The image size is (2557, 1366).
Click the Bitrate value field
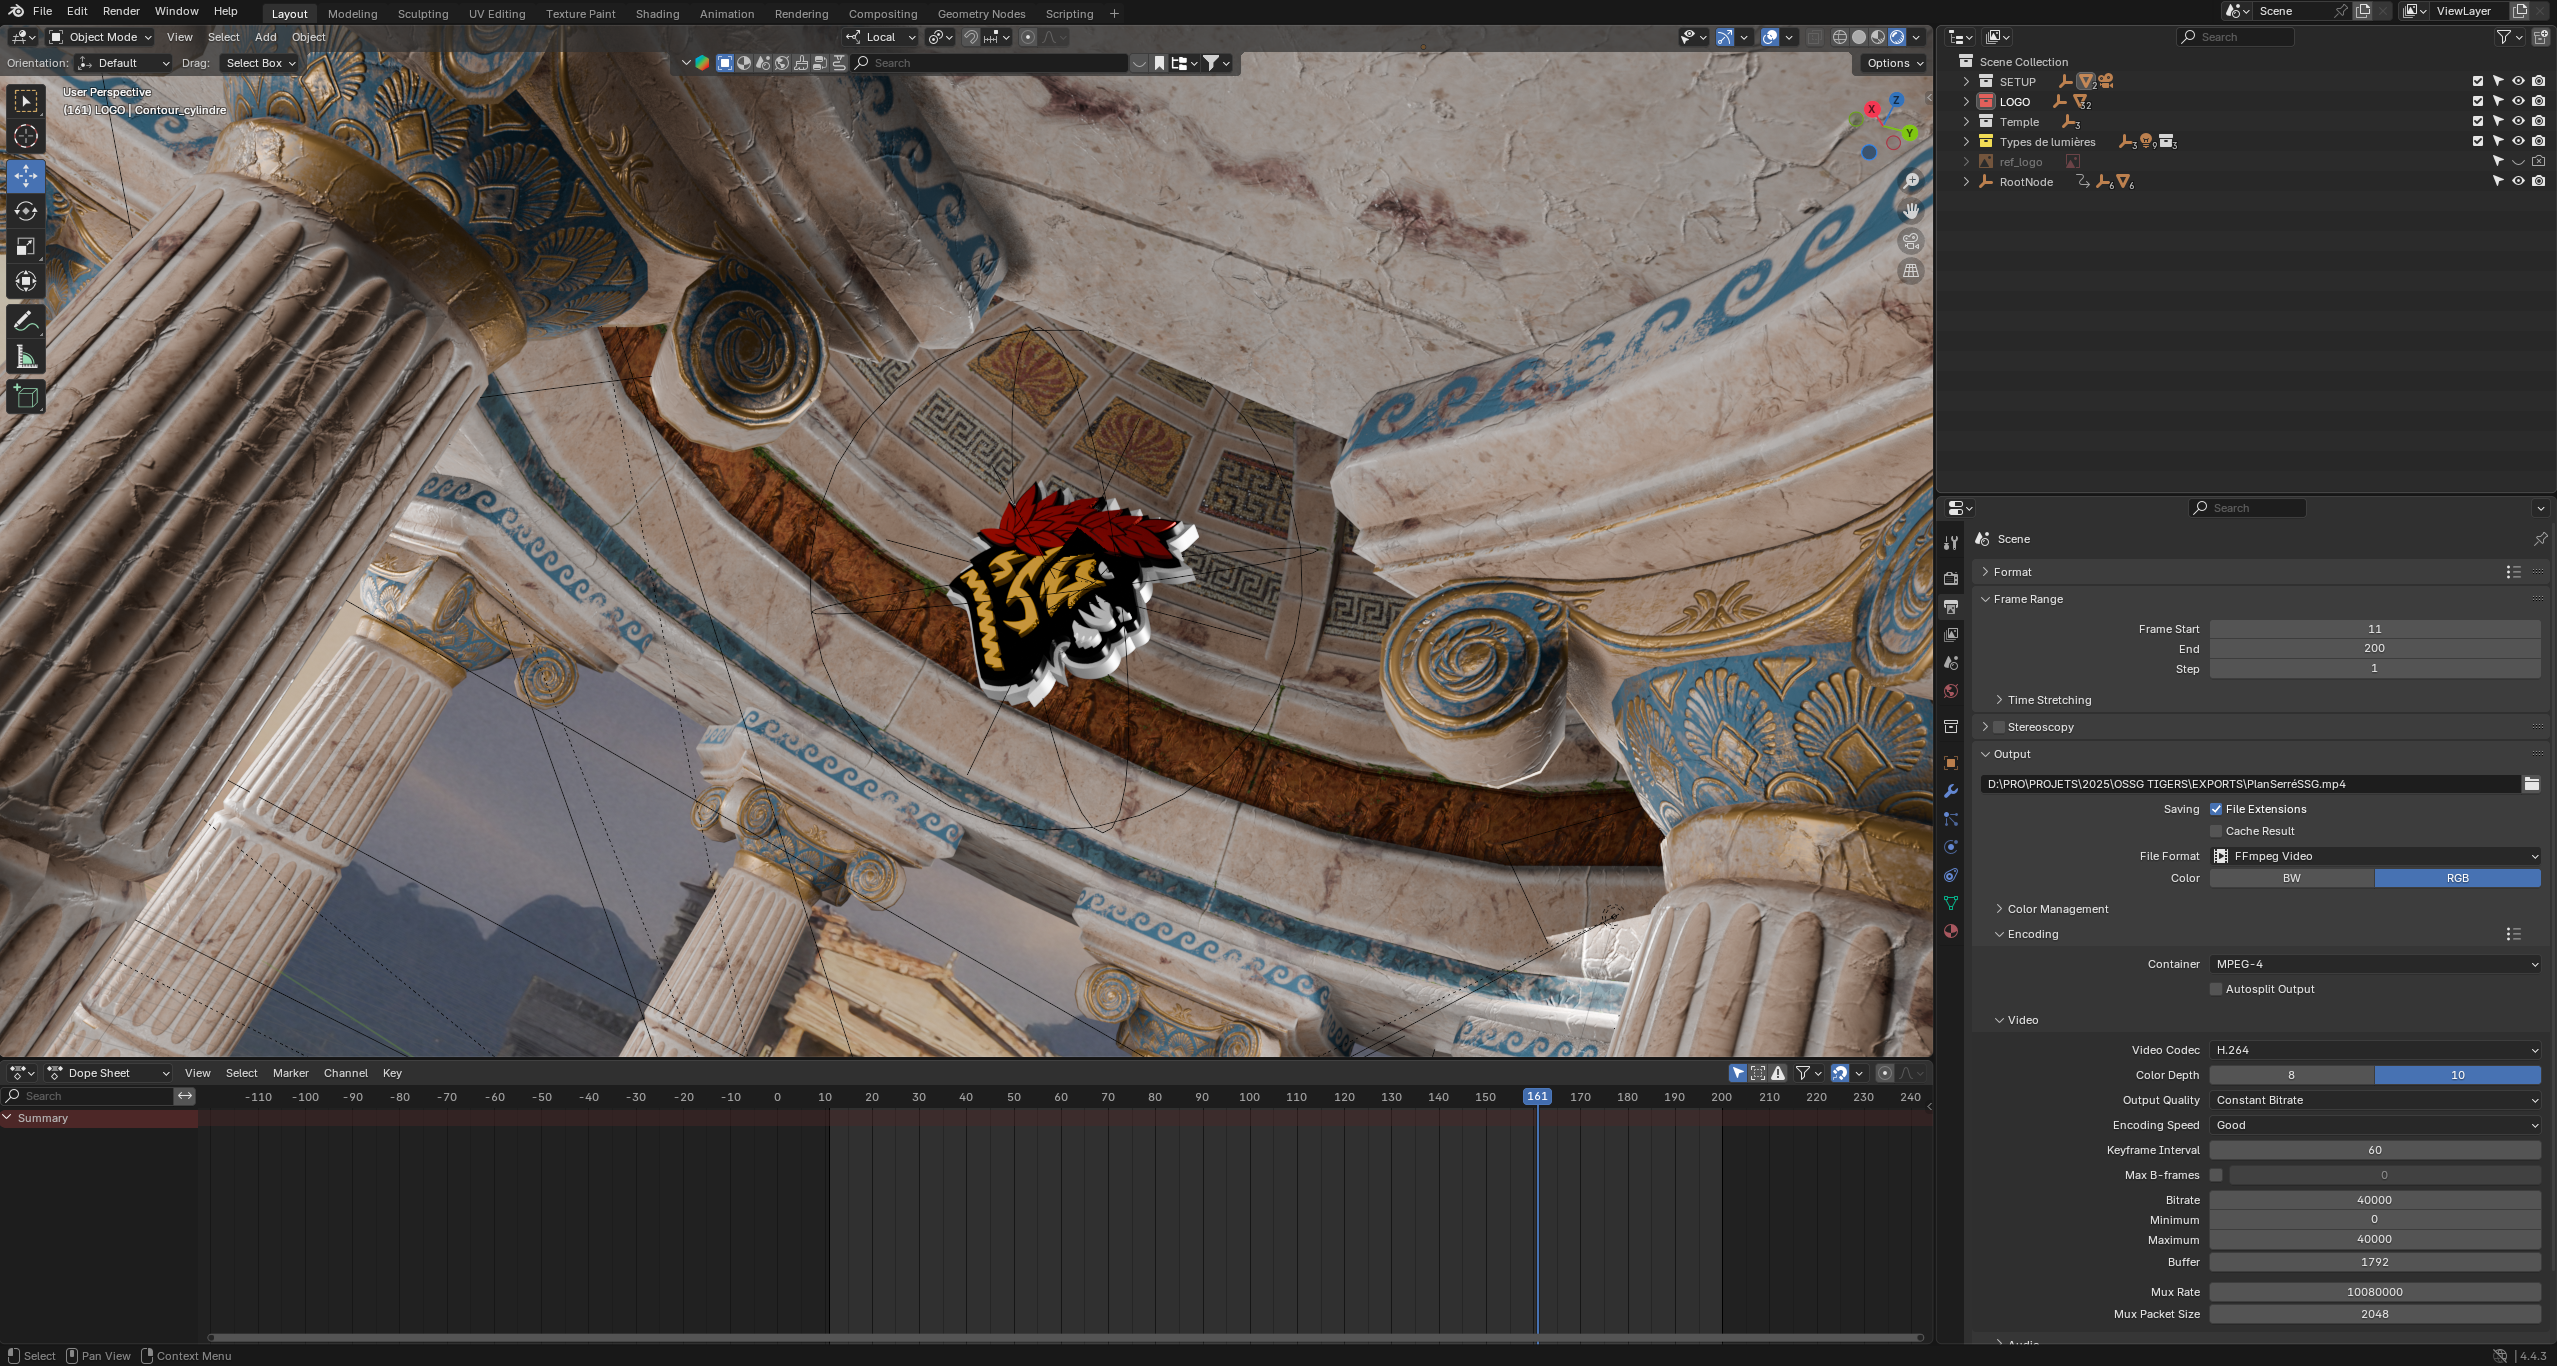point(2374,1200)
